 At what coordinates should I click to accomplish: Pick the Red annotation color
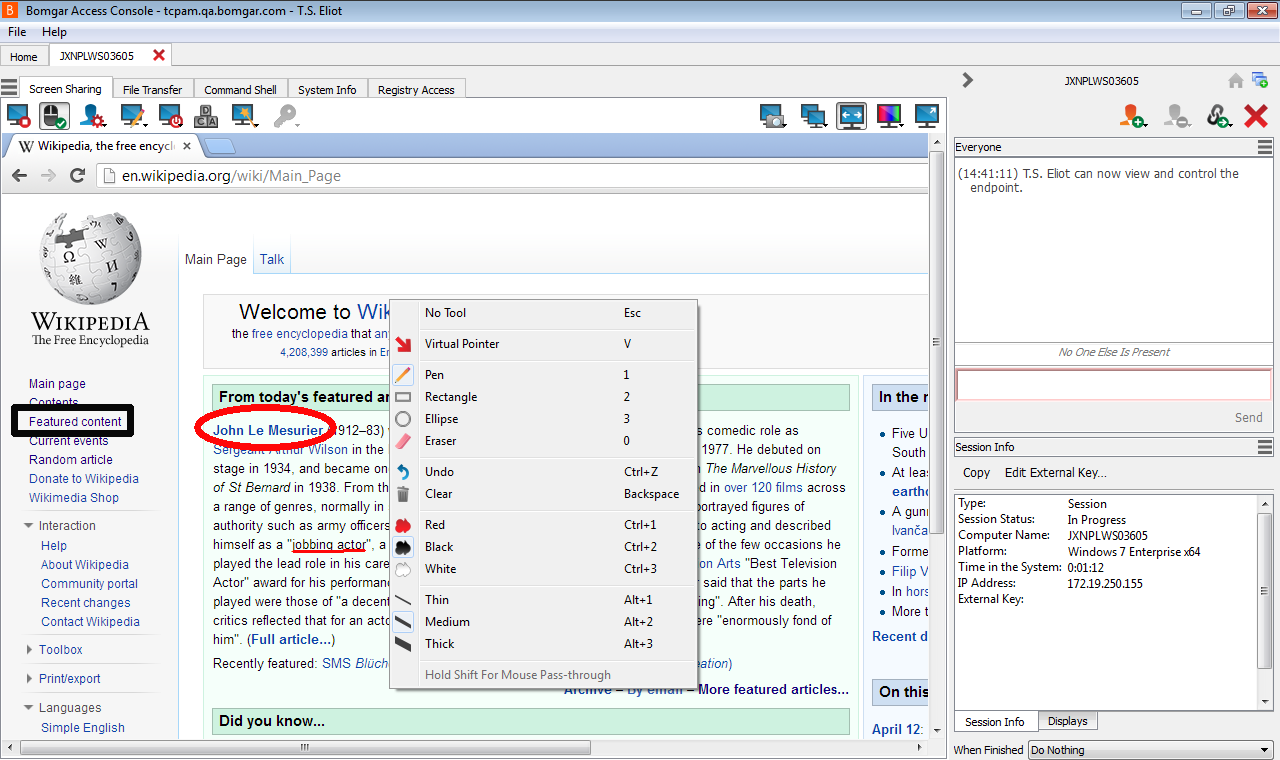pyautogui.click(x=543, y=525)
